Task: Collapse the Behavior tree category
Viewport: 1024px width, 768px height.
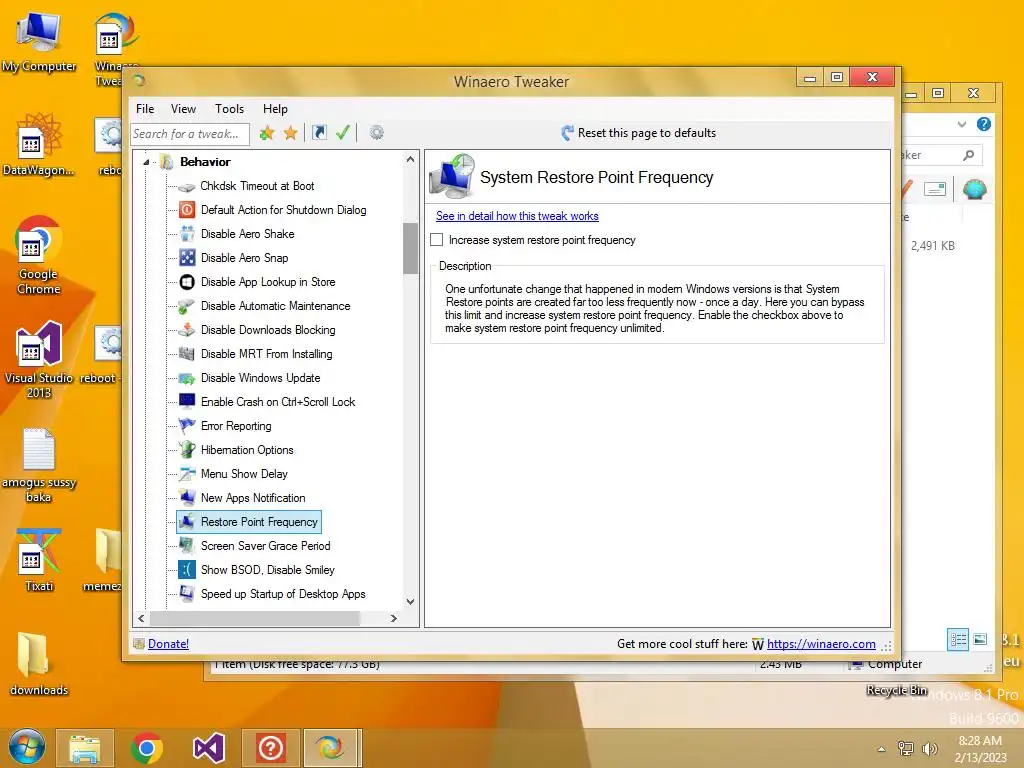Action: point(146,162)
